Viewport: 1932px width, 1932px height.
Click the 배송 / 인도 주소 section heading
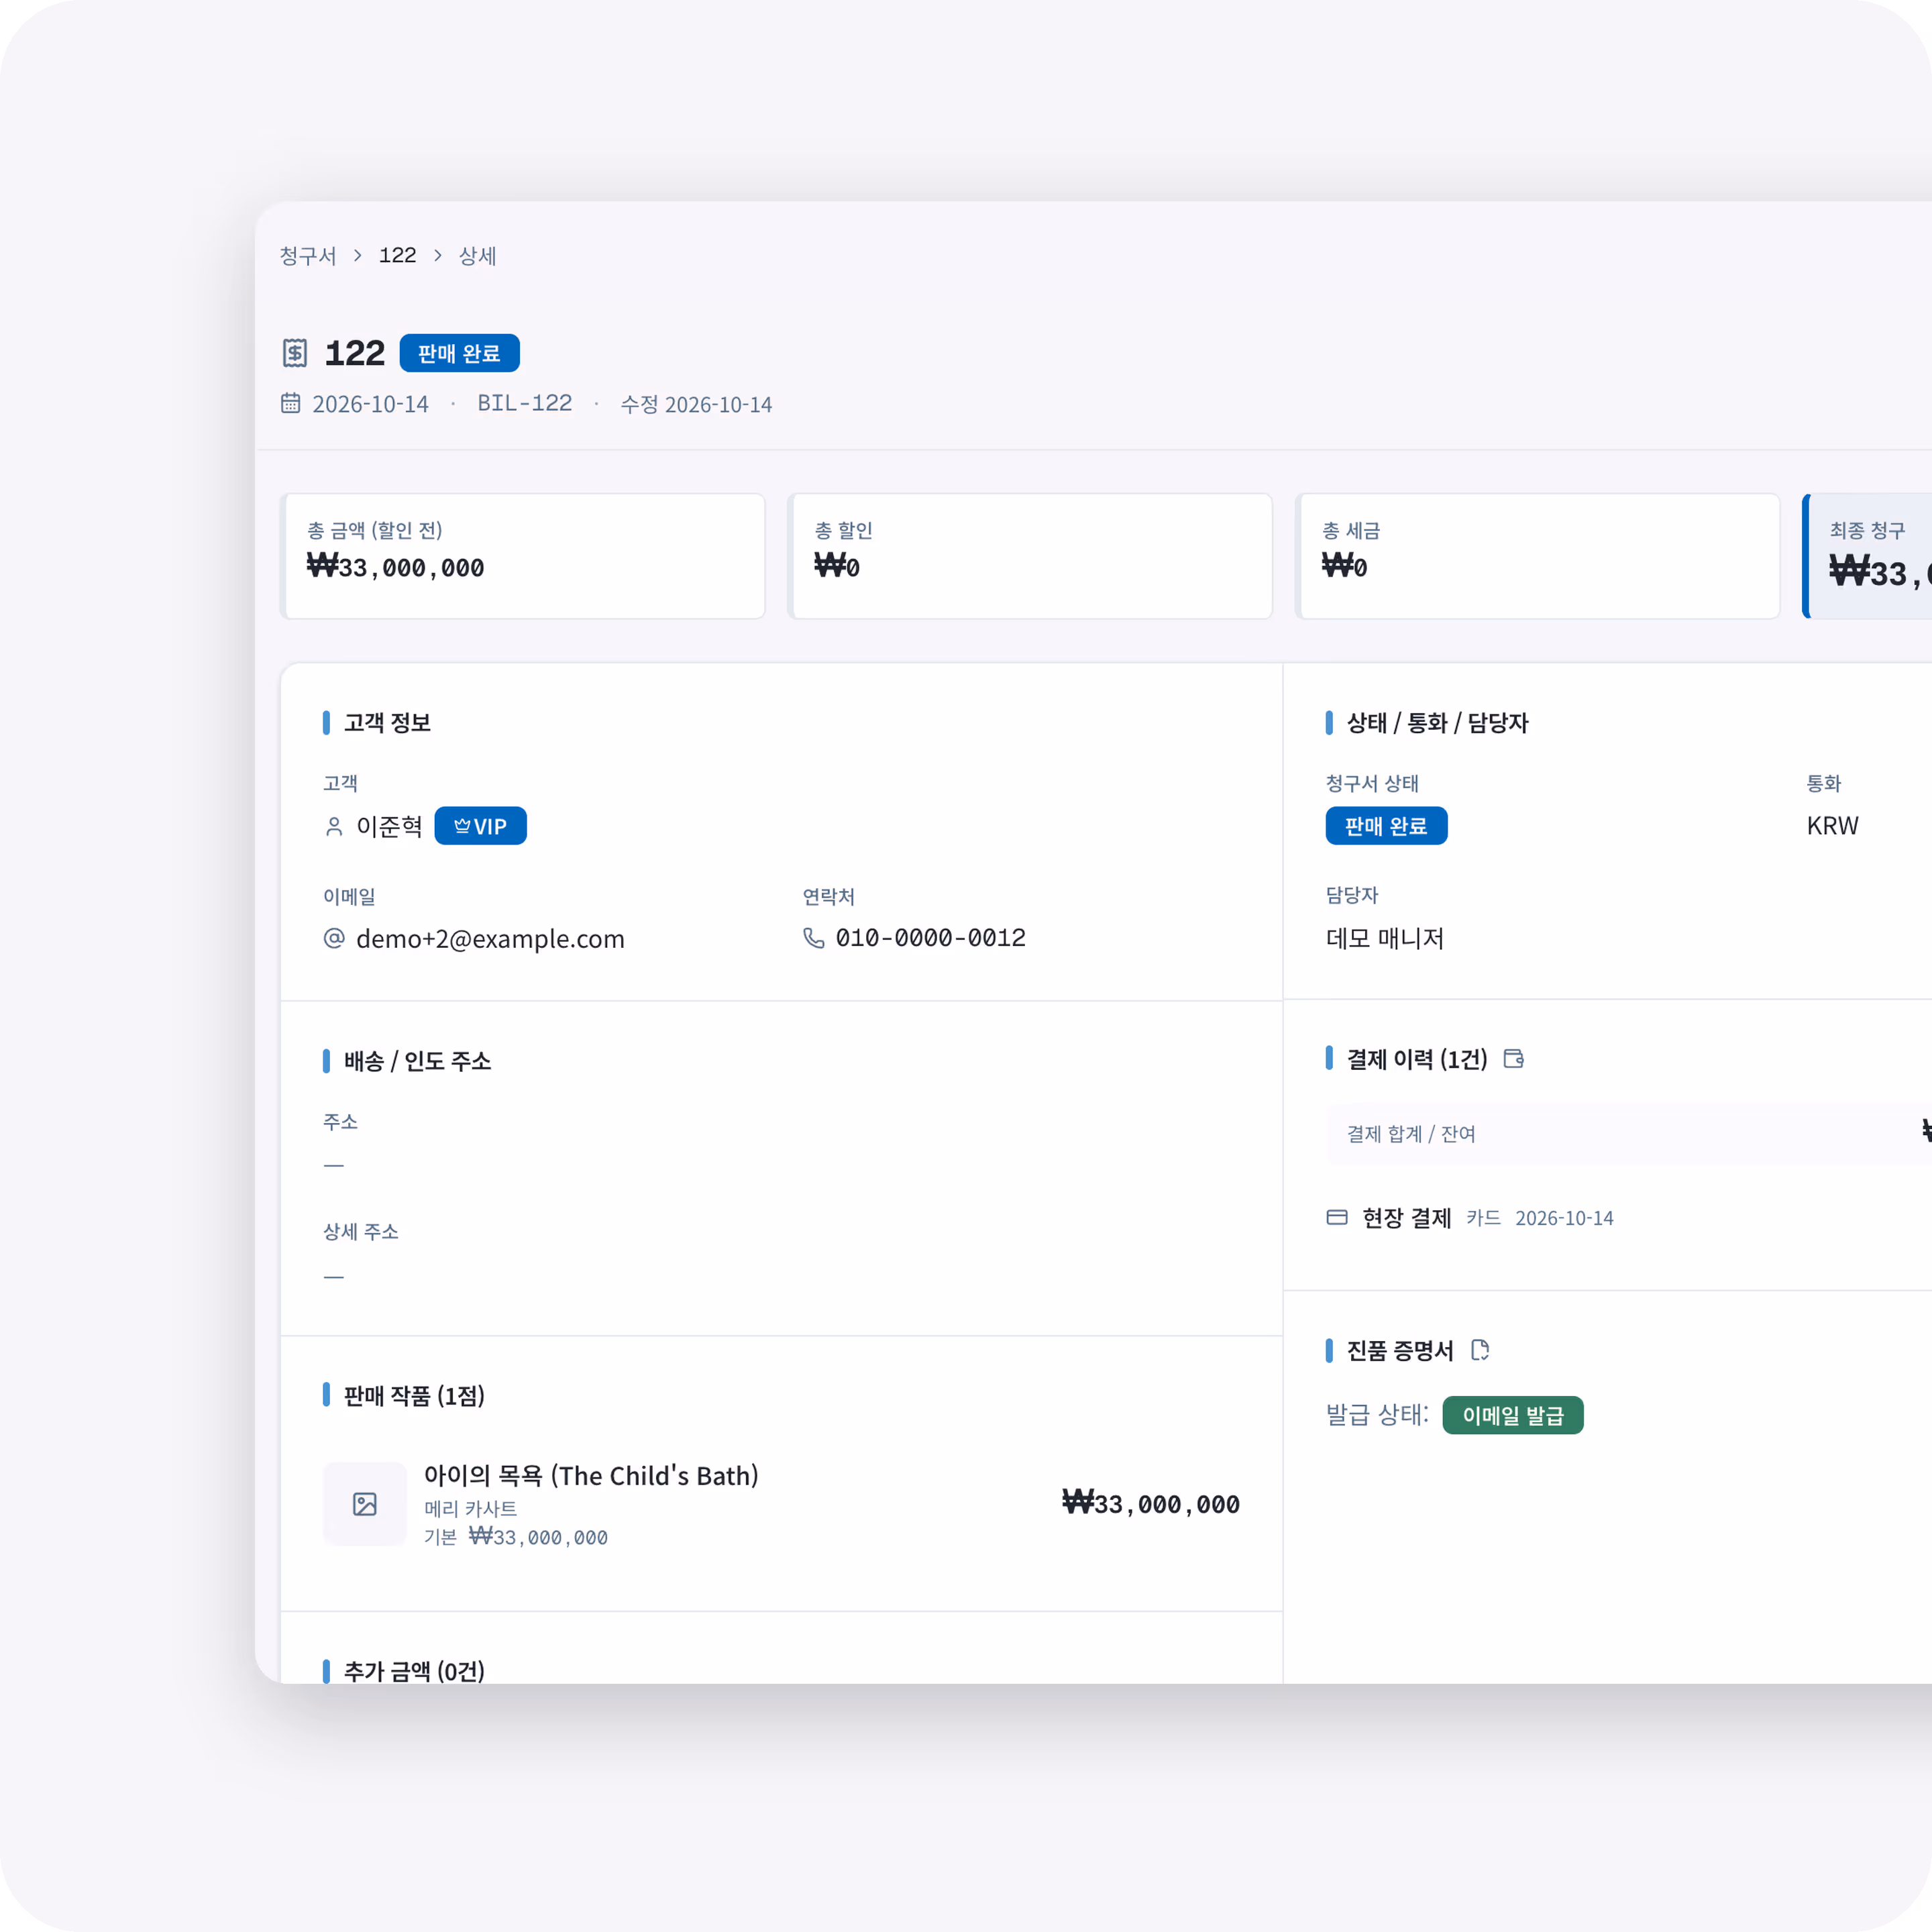[418, 1061]
